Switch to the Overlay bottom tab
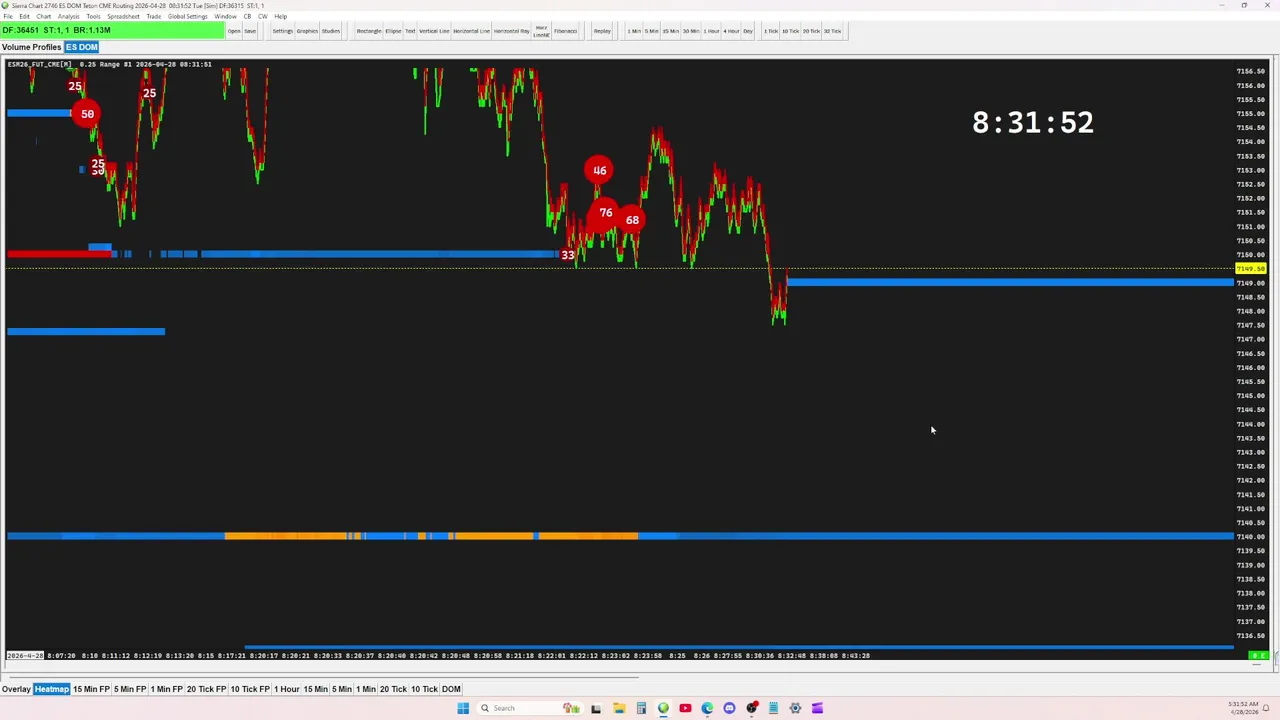 click(16, 689)
